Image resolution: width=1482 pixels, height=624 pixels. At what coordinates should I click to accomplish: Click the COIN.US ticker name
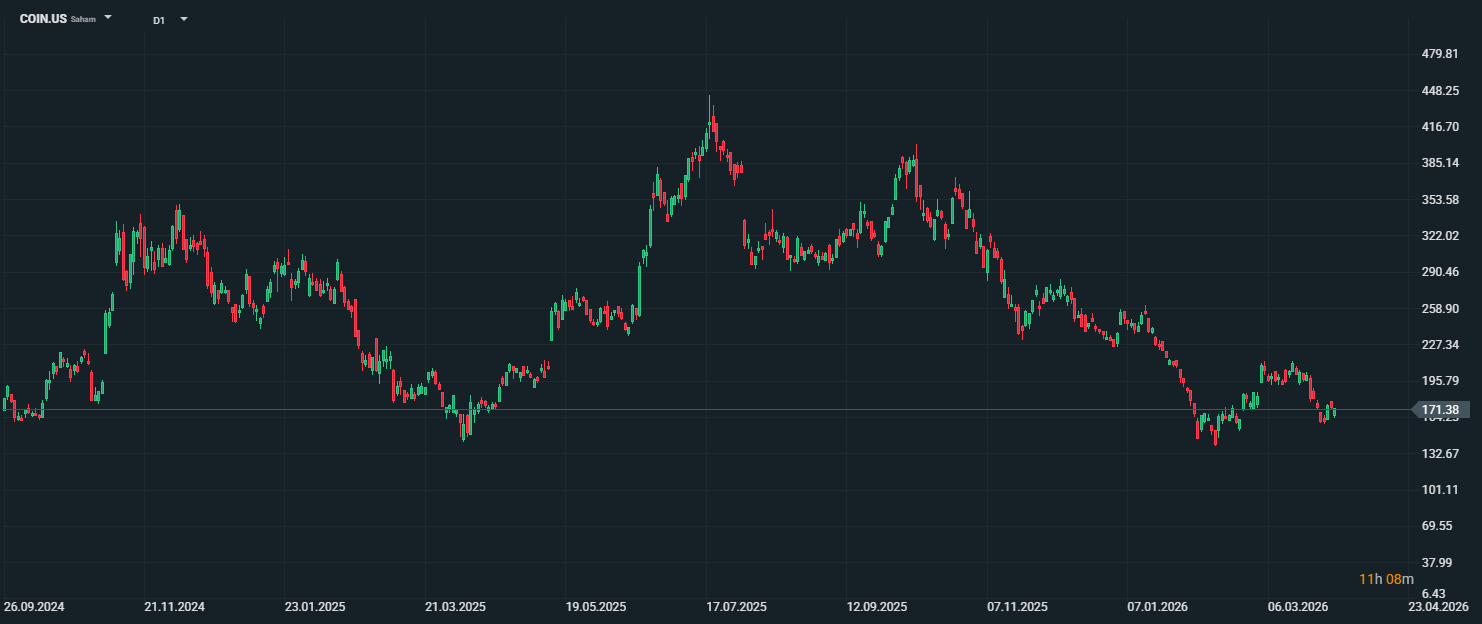43,19
